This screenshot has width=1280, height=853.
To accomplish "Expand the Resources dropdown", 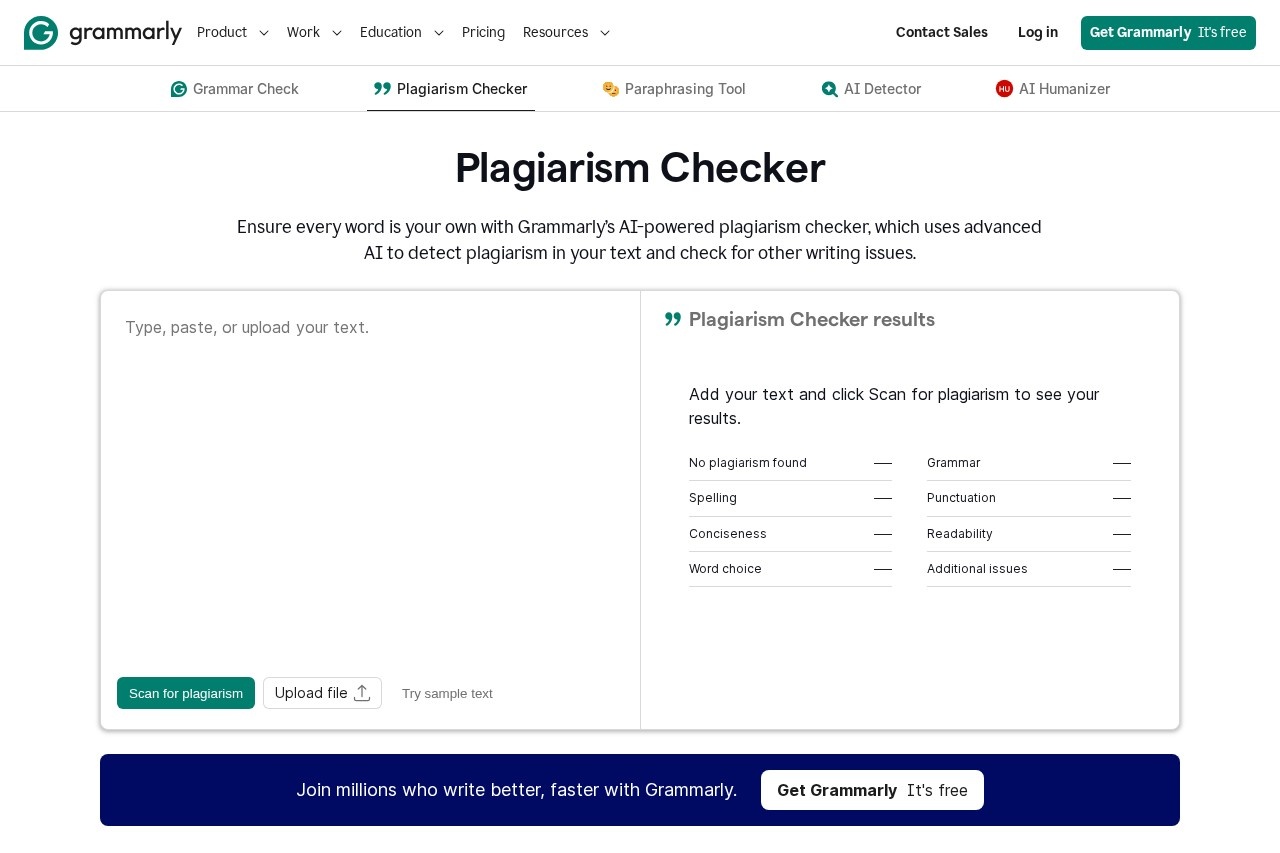I will 566,32.
